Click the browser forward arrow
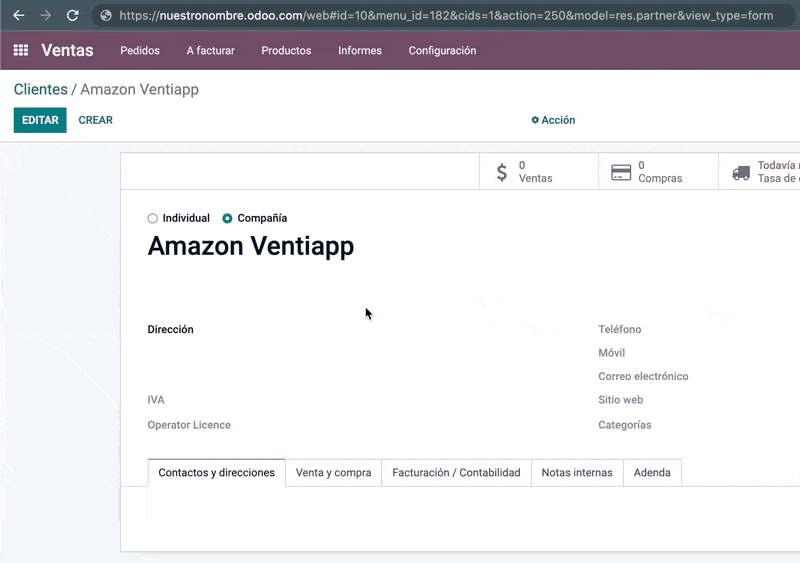The width and height of the screenshot is (800, 563). coord(45,15)
